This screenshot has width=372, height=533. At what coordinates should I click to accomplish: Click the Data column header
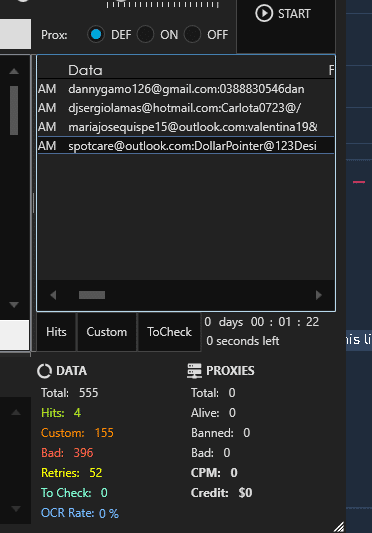click(x=85, y=70)
